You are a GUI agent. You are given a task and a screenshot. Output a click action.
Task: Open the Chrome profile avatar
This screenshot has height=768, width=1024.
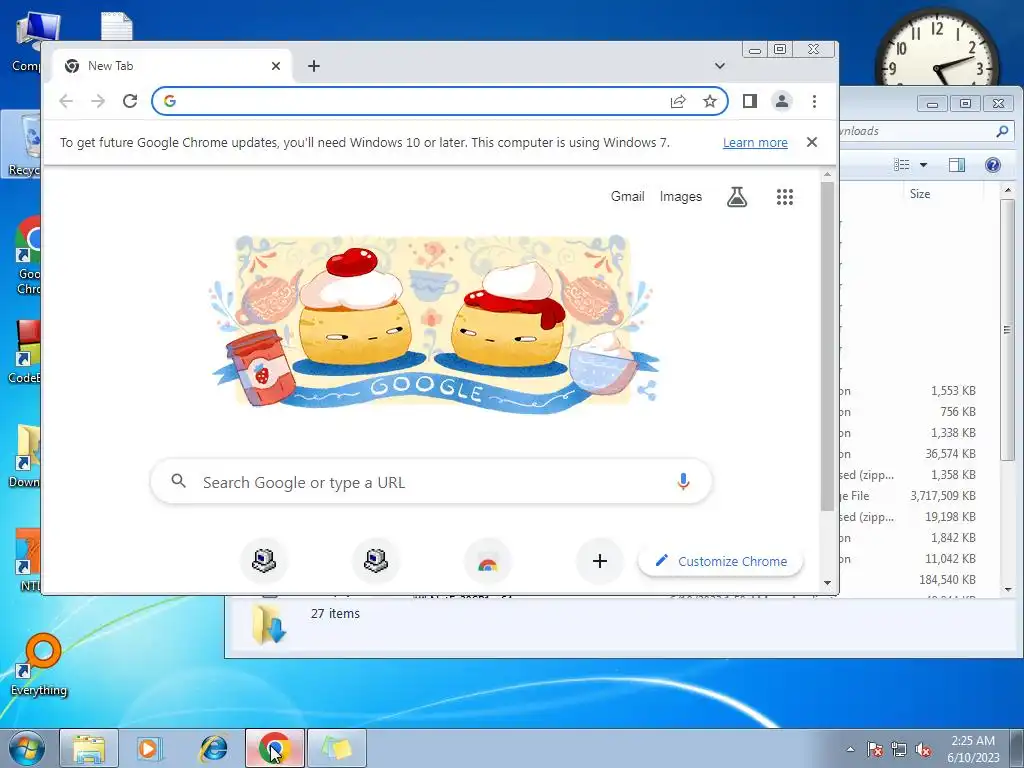point(782,101)
